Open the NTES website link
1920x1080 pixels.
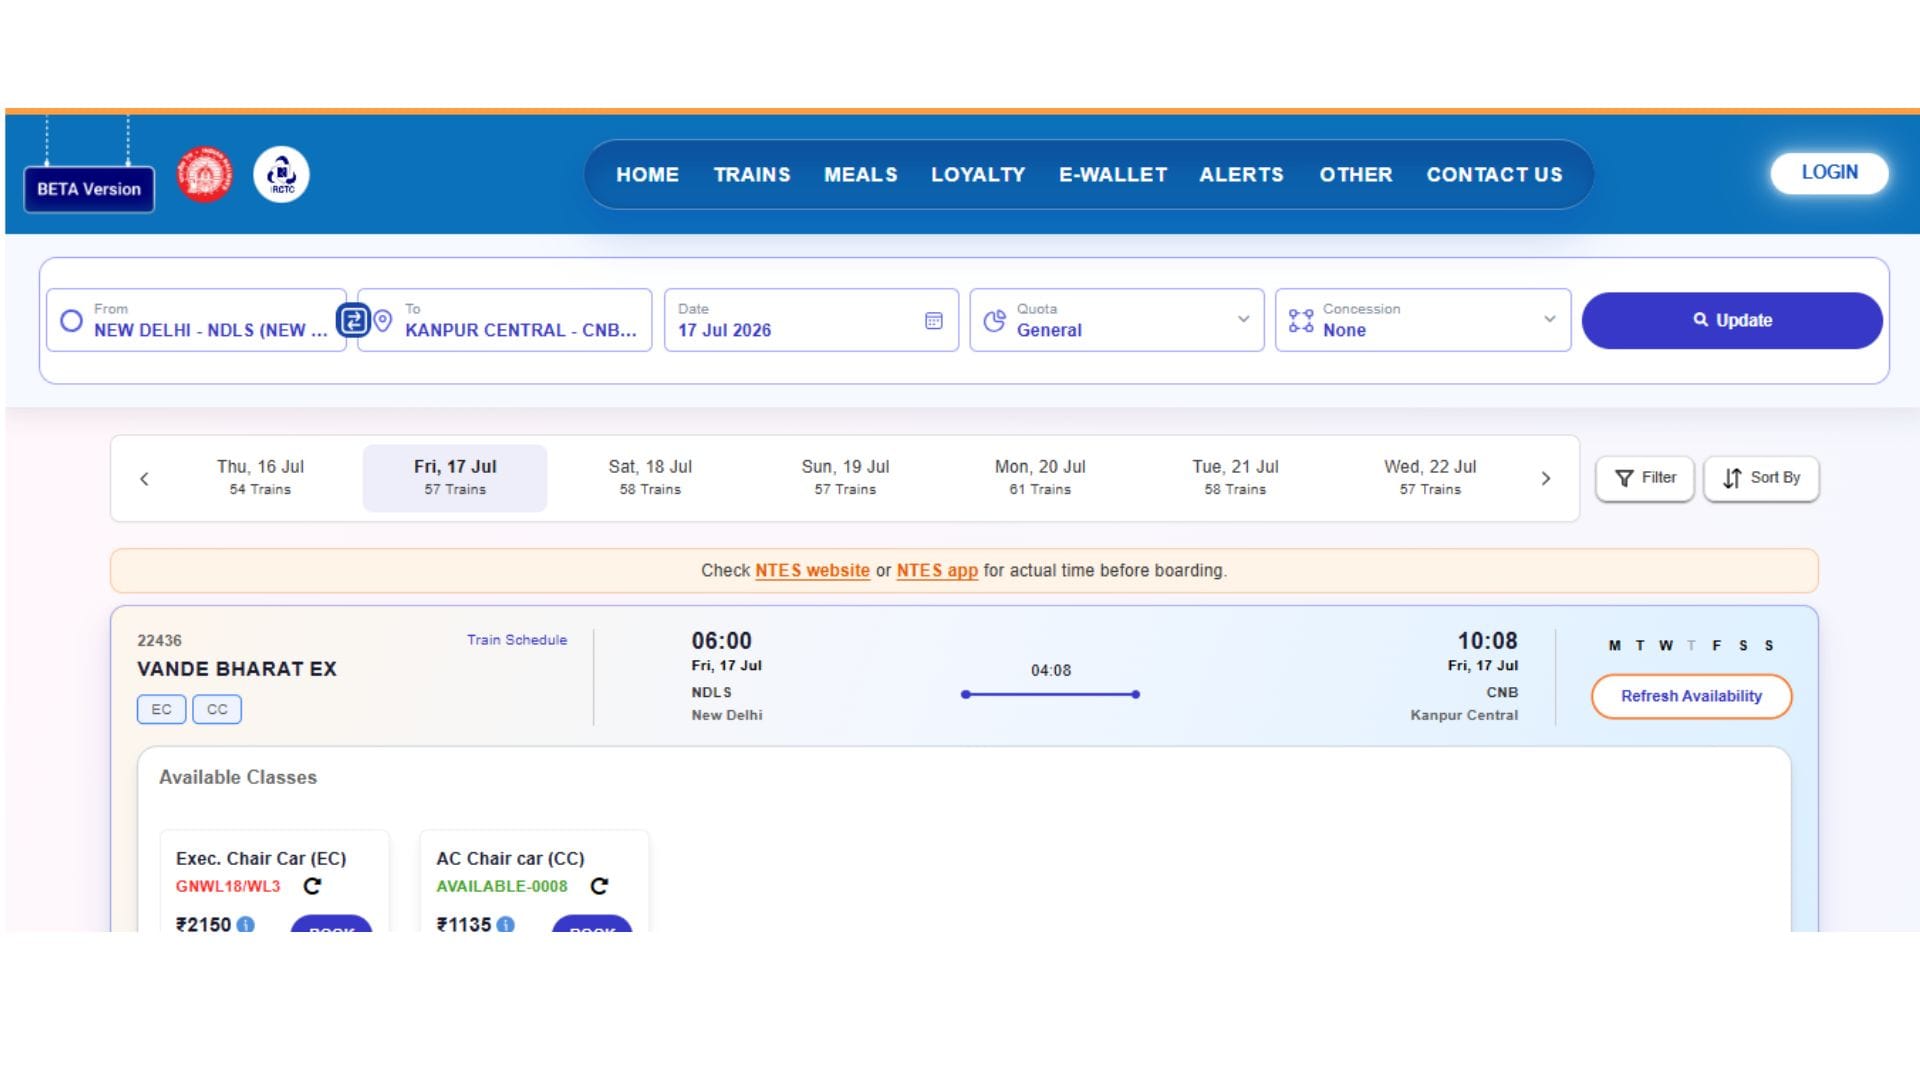[812, 570]
